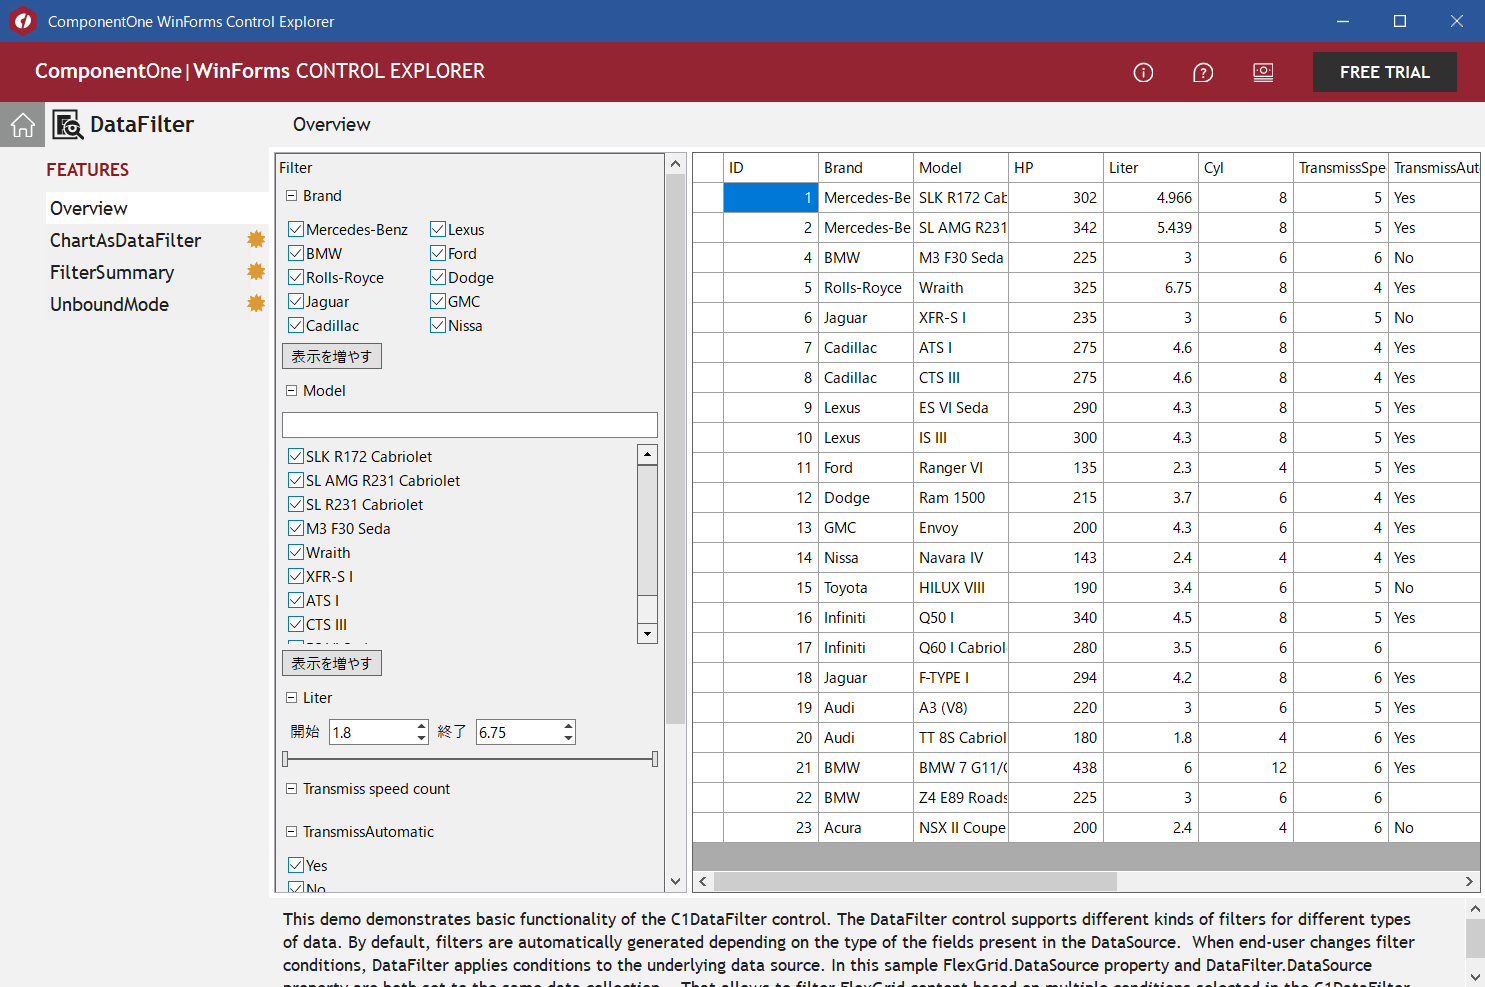
Task: Decrease the Liter end value with down arrow
Action: click(568, 738)
